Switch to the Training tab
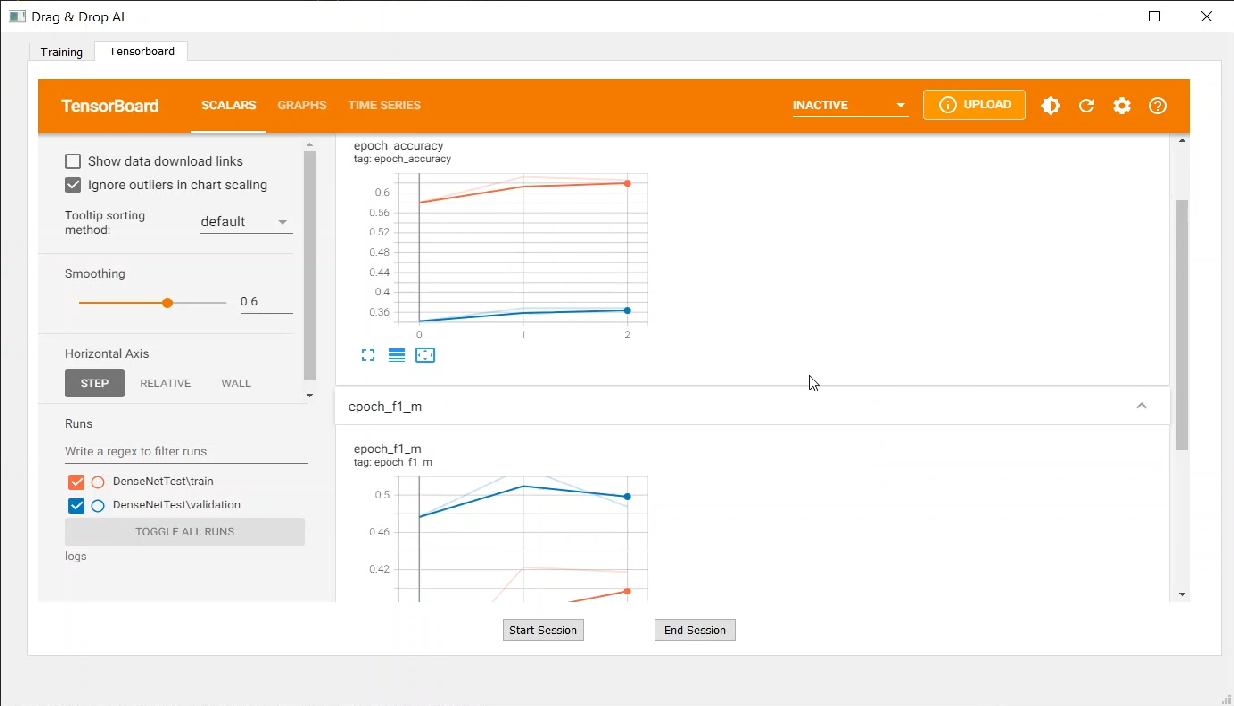Image resolution: width=1234 pixels, height=706 pixels. (x=62, y=52)
